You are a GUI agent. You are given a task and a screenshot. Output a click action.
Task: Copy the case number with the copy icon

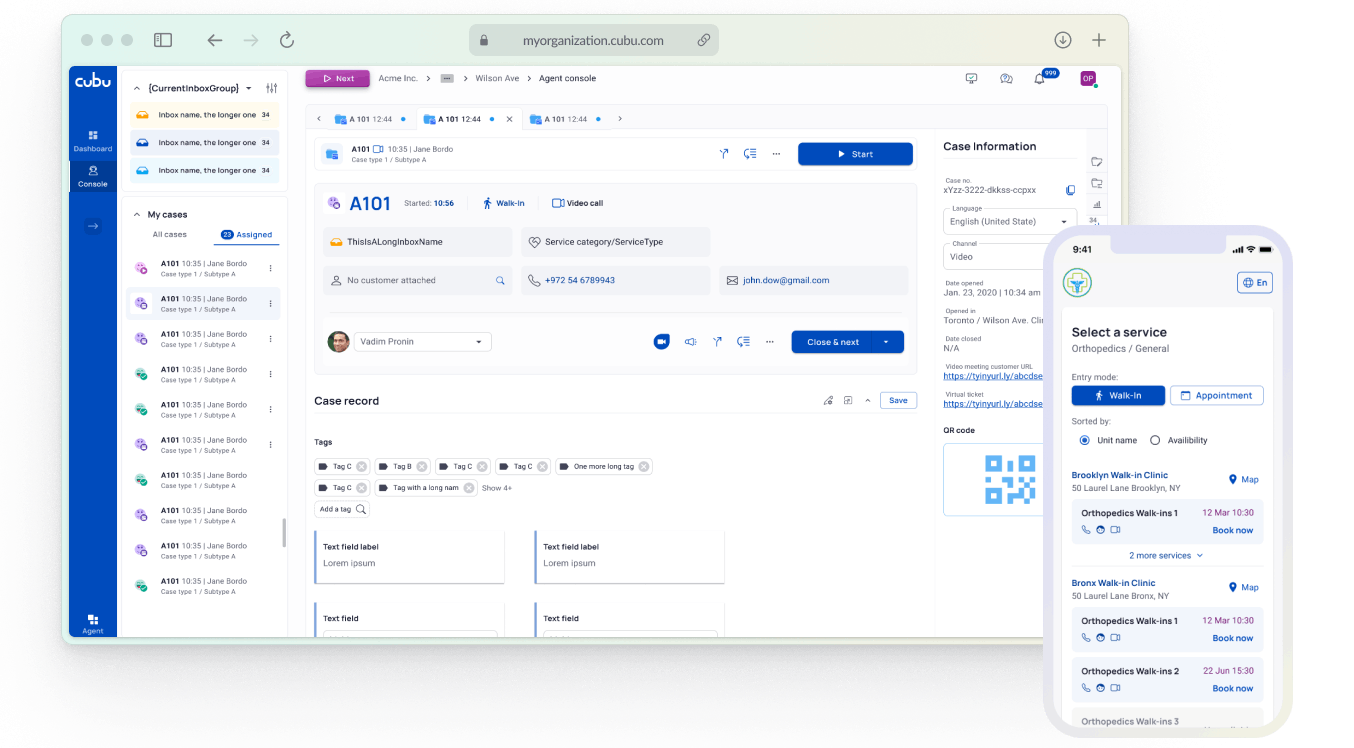pos(1070,190)
